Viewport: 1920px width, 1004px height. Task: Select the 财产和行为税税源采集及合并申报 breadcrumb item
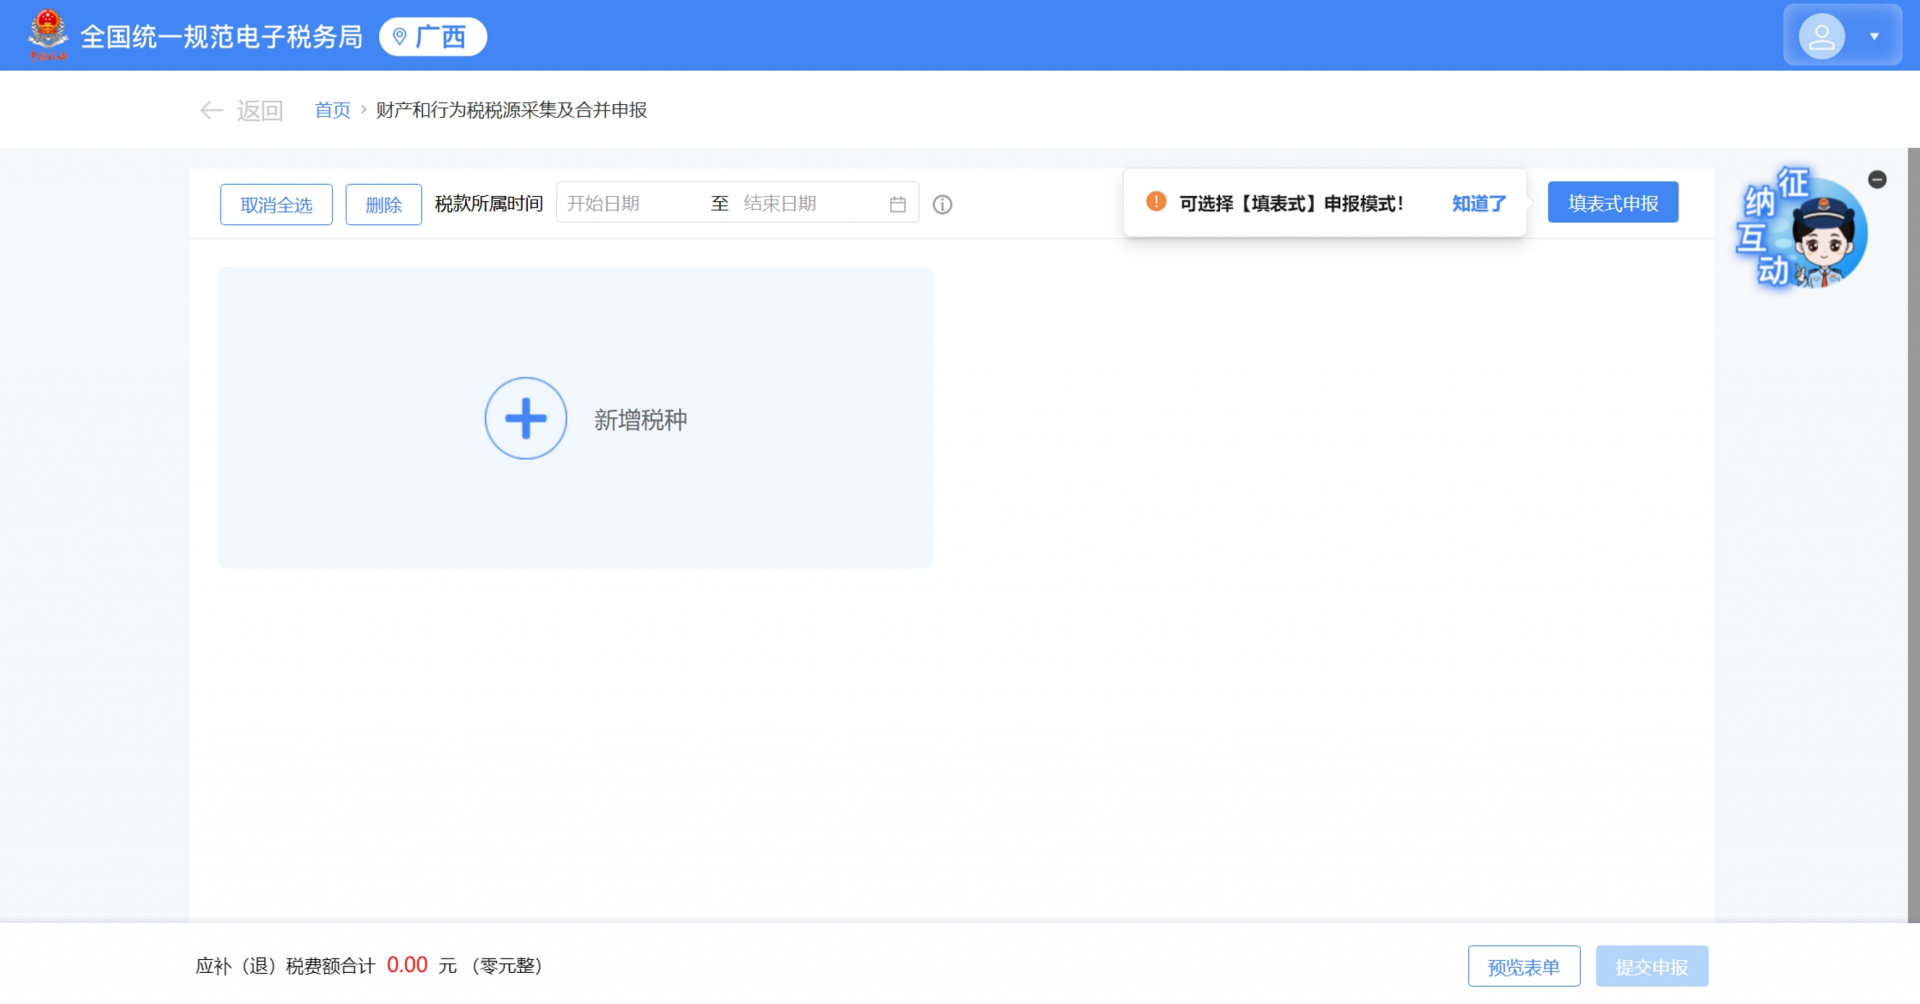pyautogui.click(x=511, y=110)
